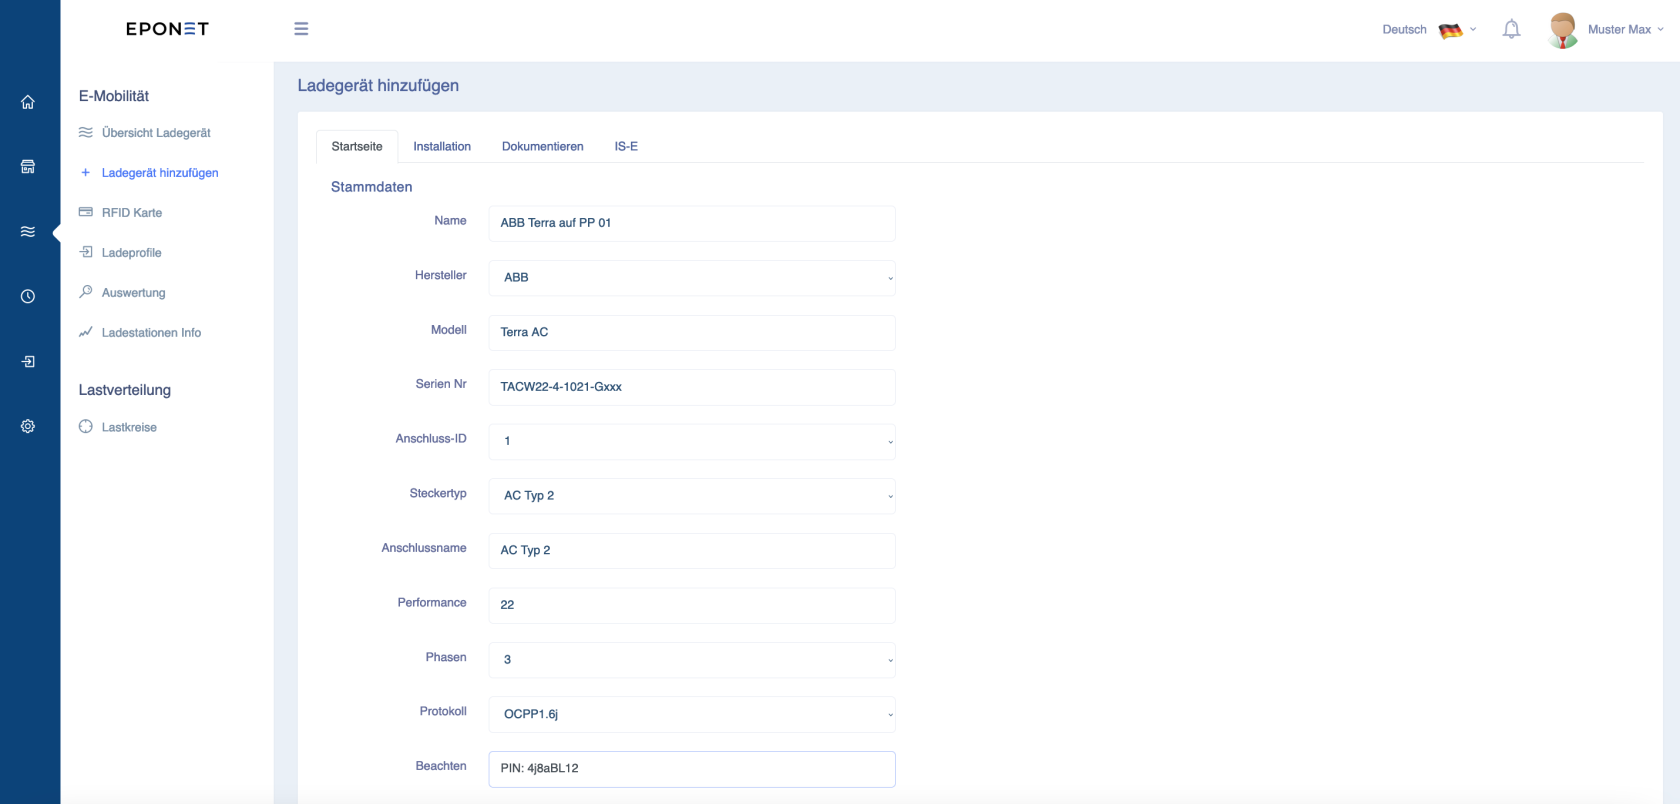Click the EPONET logo
This screenshot has width=1680, height=804.
(x=167, y=29)
